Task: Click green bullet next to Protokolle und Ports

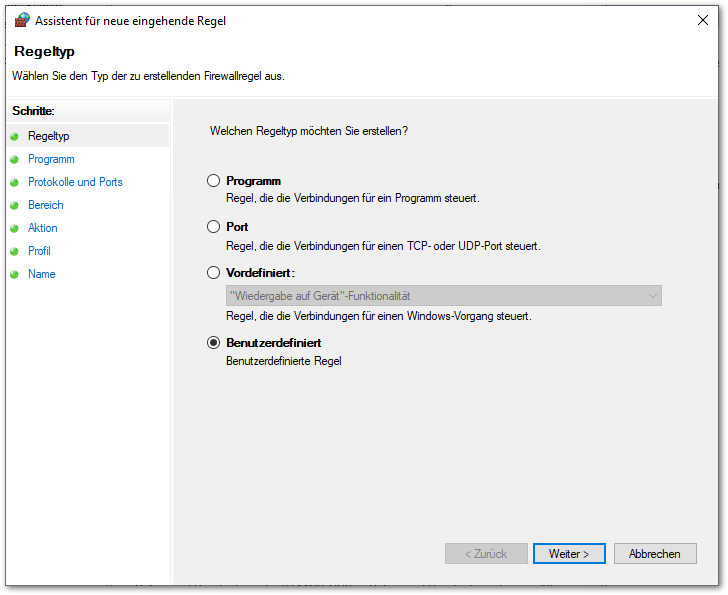Action: [14, 182]
